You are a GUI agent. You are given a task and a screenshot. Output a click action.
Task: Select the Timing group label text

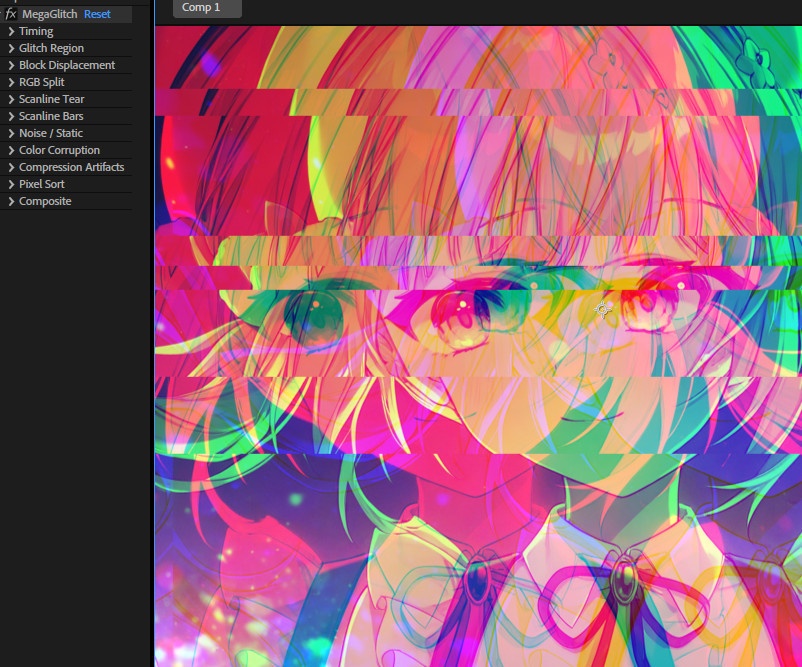36,31
